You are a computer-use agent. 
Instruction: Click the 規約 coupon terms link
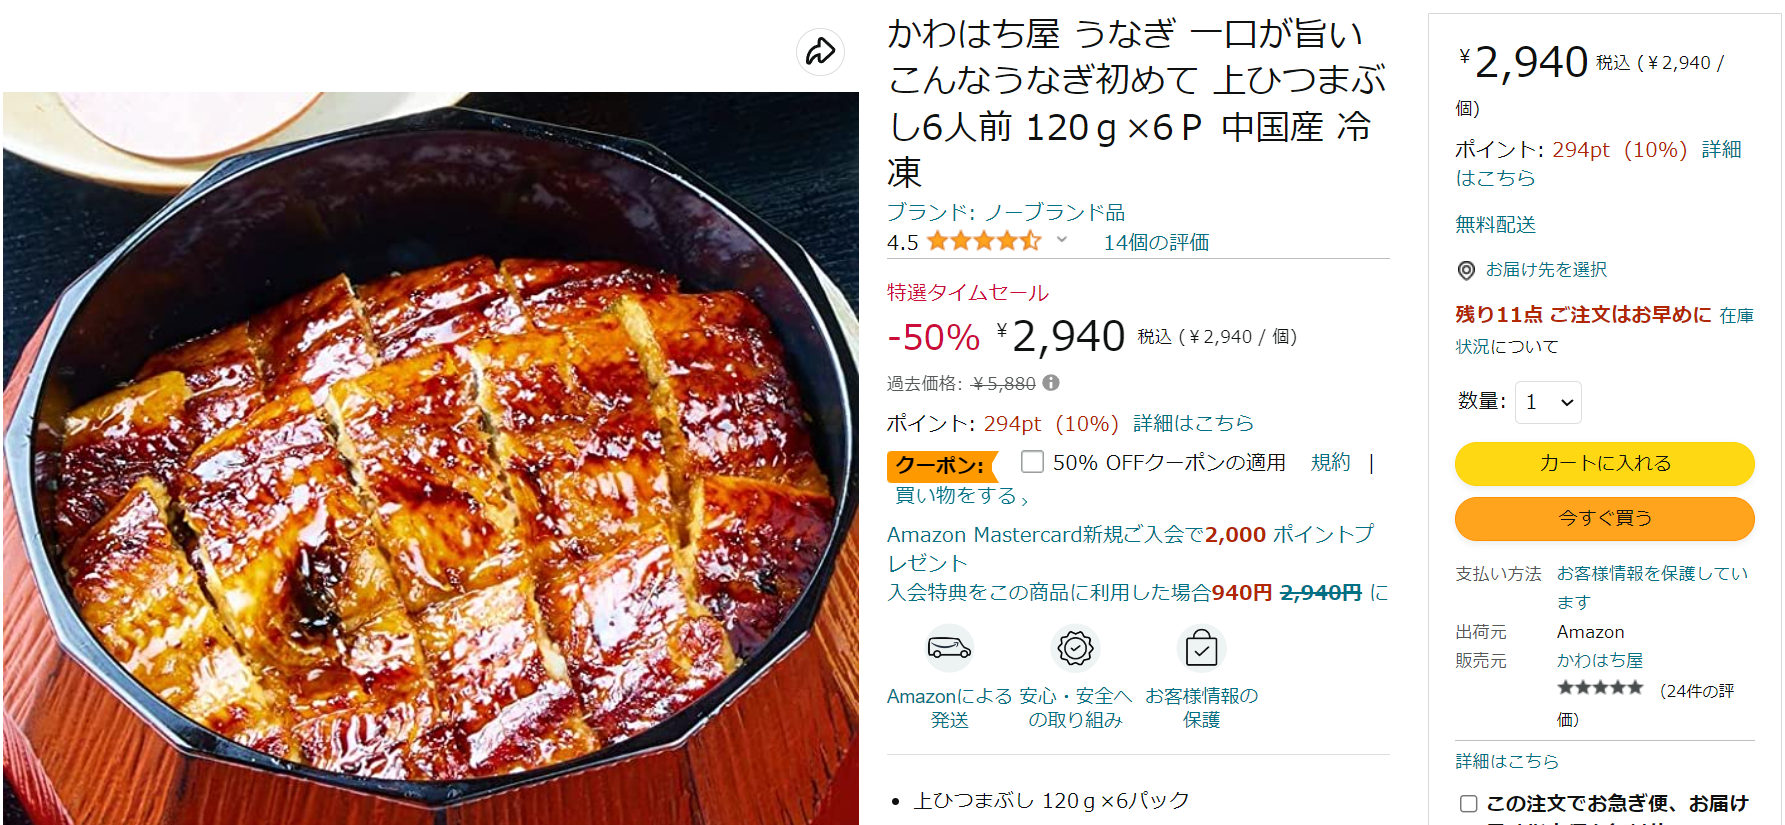click(x=1330, y=462)
